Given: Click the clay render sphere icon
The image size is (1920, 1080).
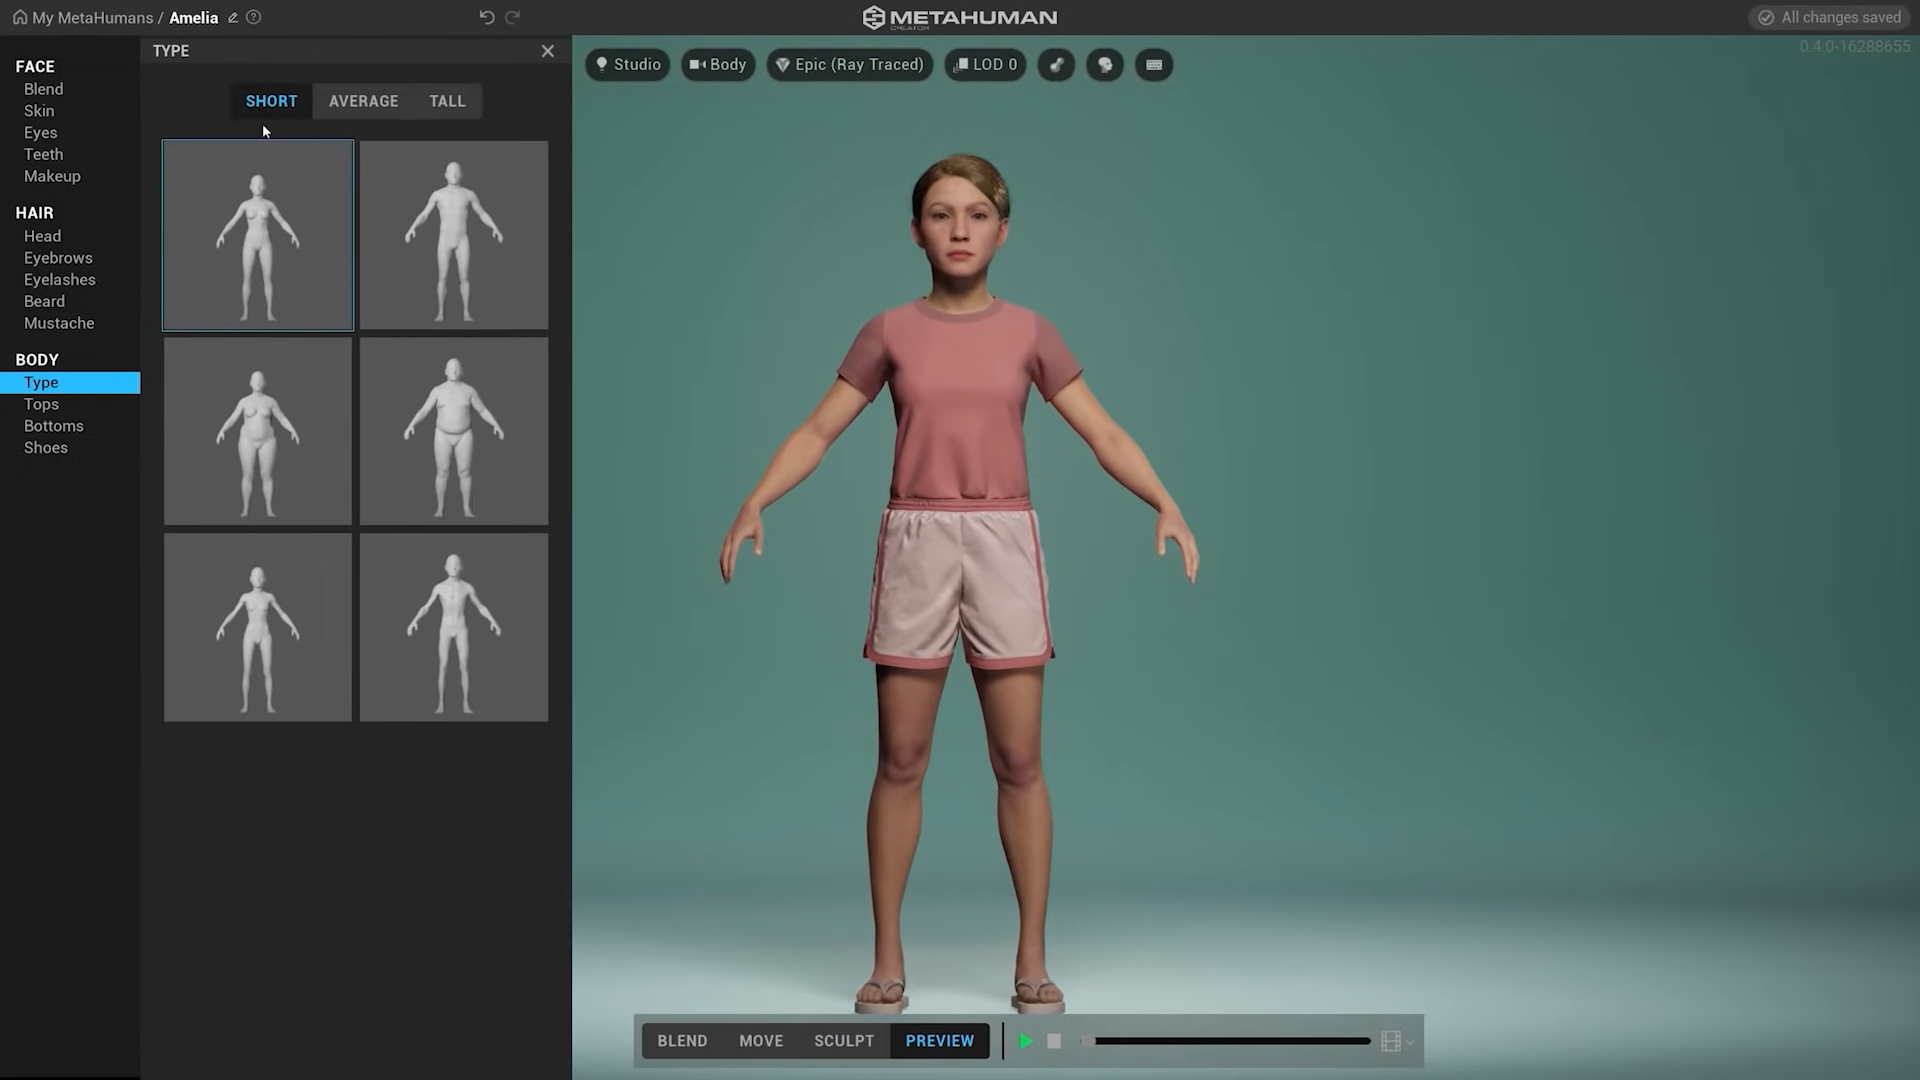Looking at the screenshot, I should click(1056, 65).
